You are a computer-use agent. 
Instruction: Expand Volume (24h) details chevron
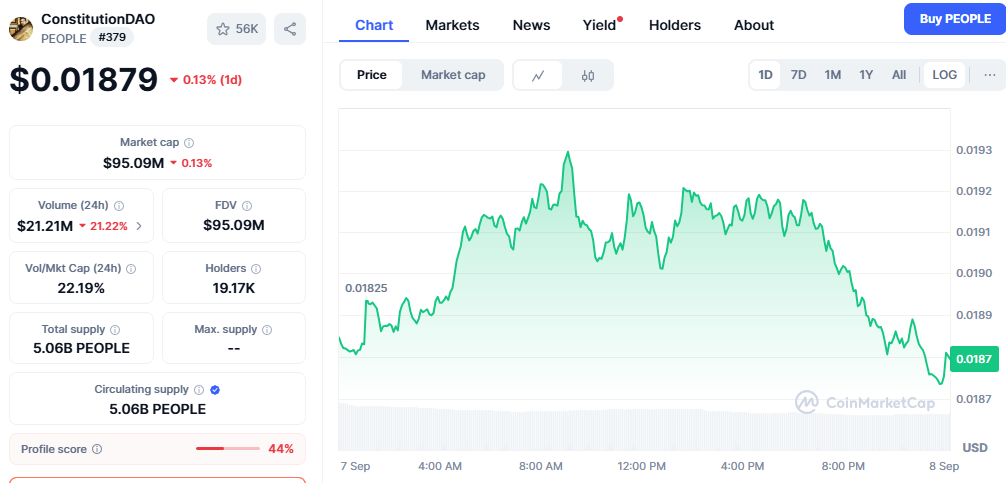click(140, 226)
